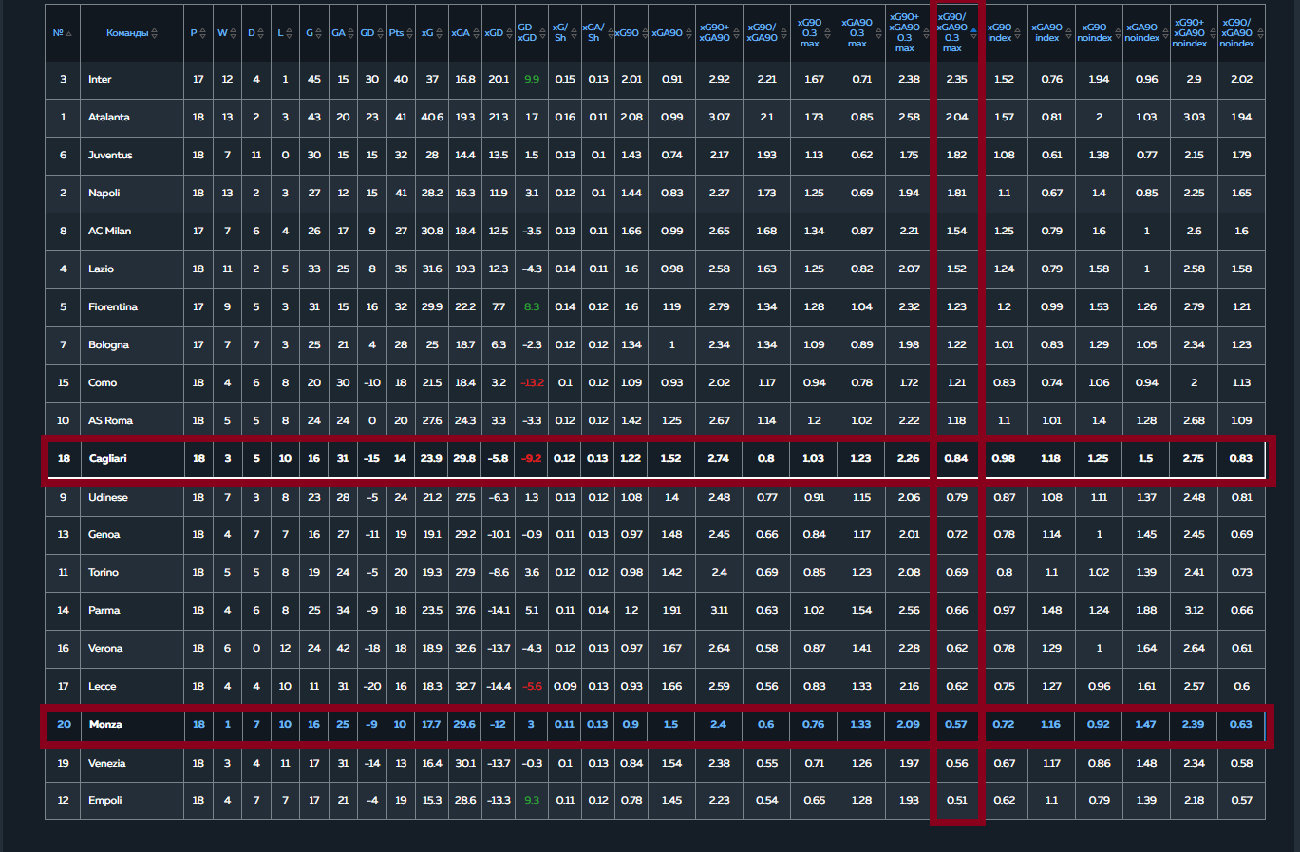Select the Verona team name
Viewport: 1300px width, 852px height.
pyautogui.click(x=105, y=649)
